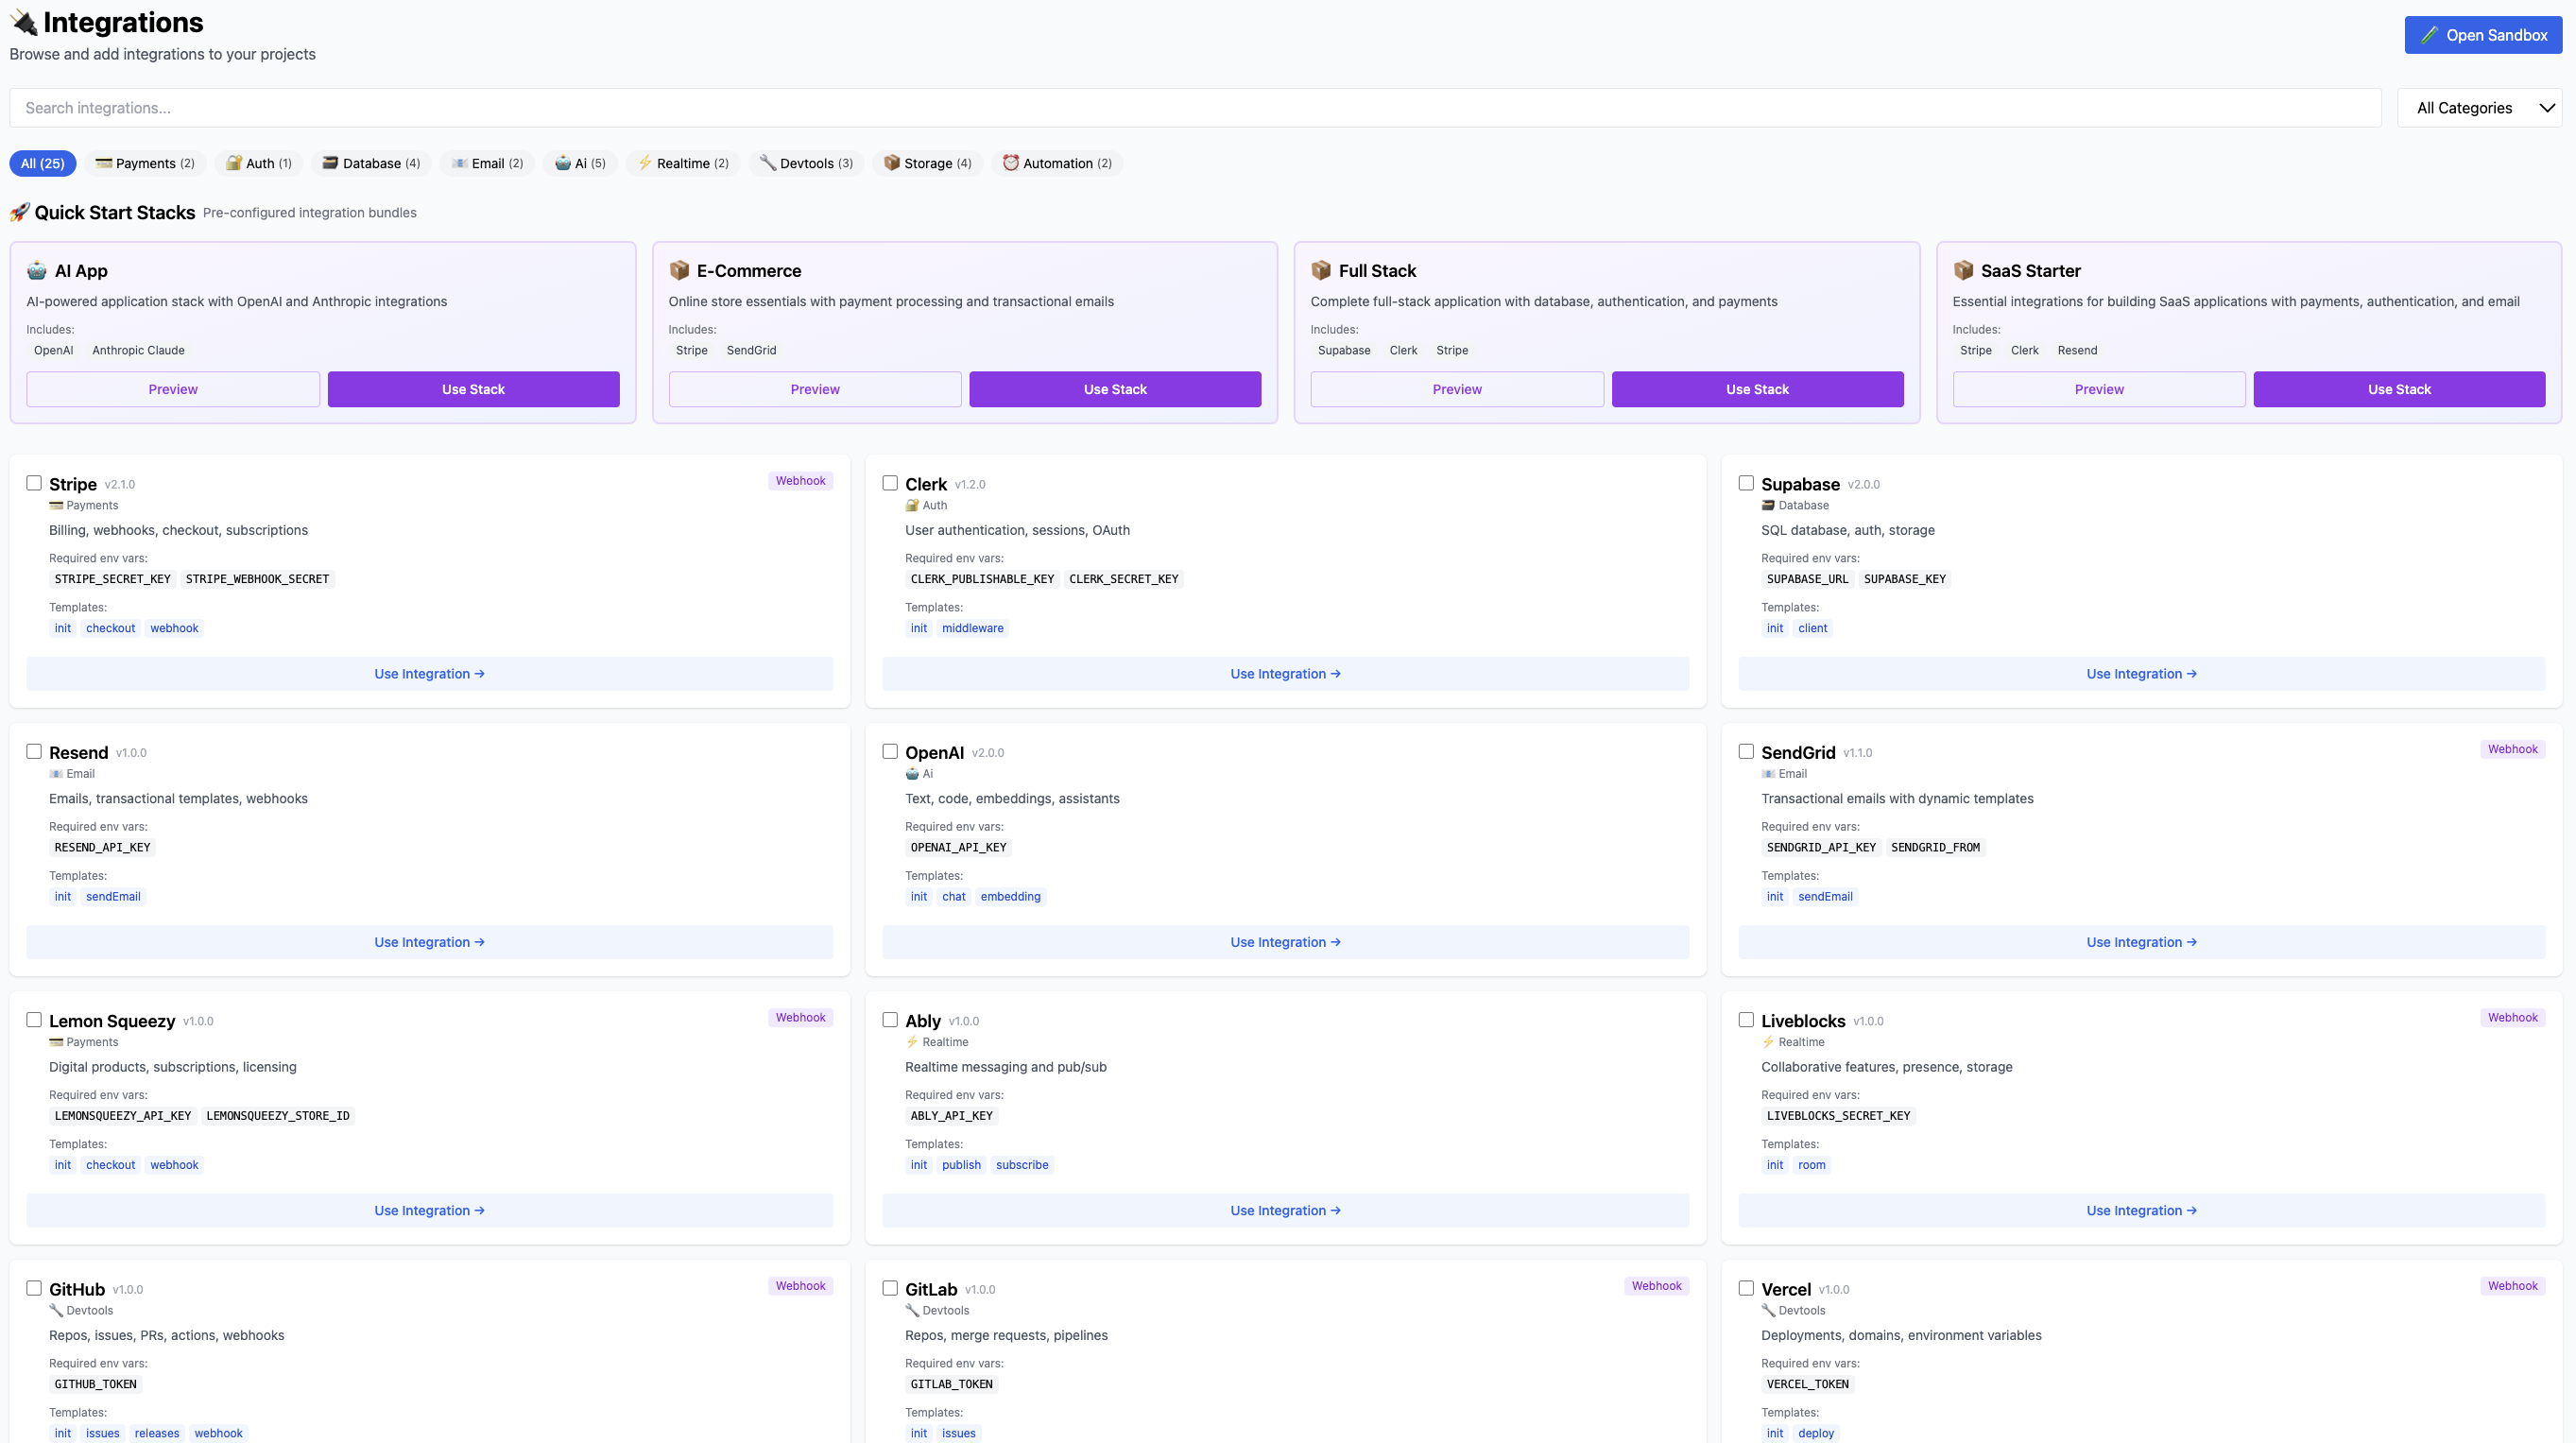Select the Supabase integration checkbox

(x=1746, y=482)
